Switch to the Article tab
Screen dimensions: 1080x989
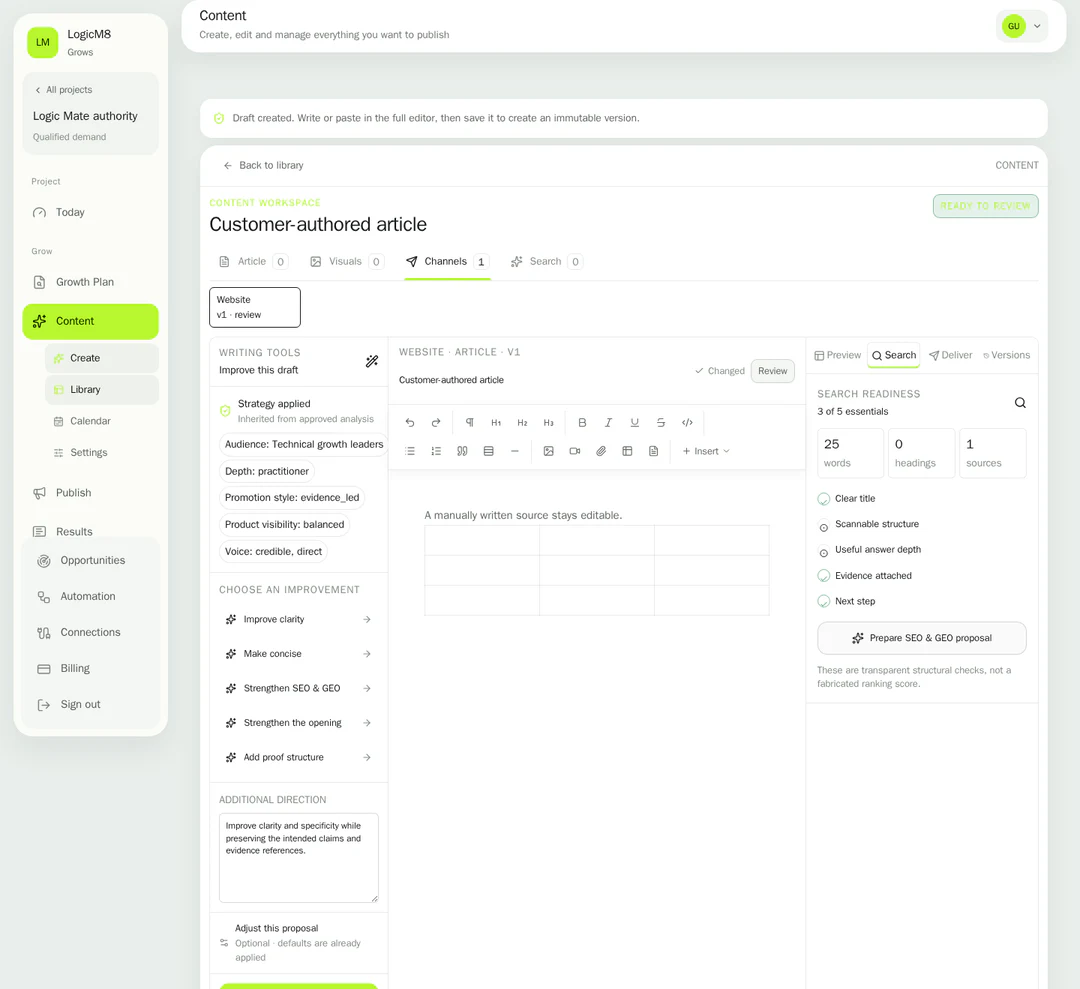(x=253, y=262)
